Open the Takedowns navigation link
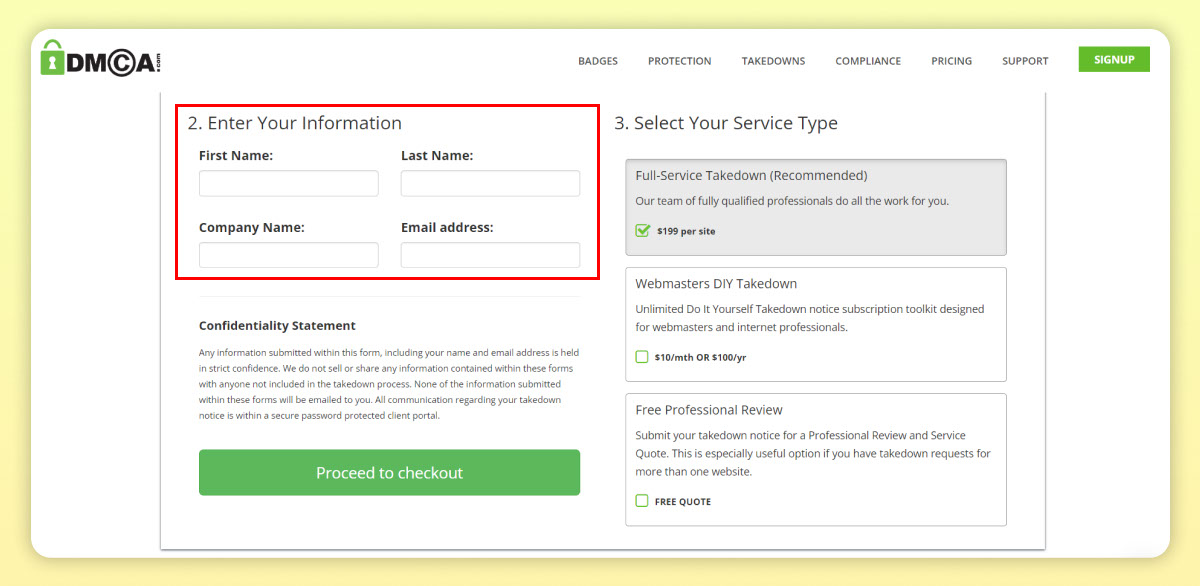This screenshot has height=586, width=1200. point(773,61)
